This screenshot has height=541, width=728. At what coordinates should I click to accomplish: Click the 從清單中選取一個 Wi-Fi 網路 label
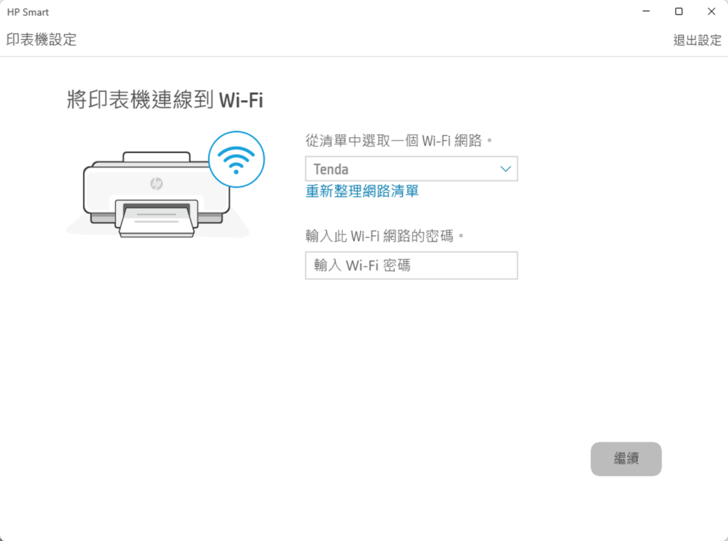[399, 141]
